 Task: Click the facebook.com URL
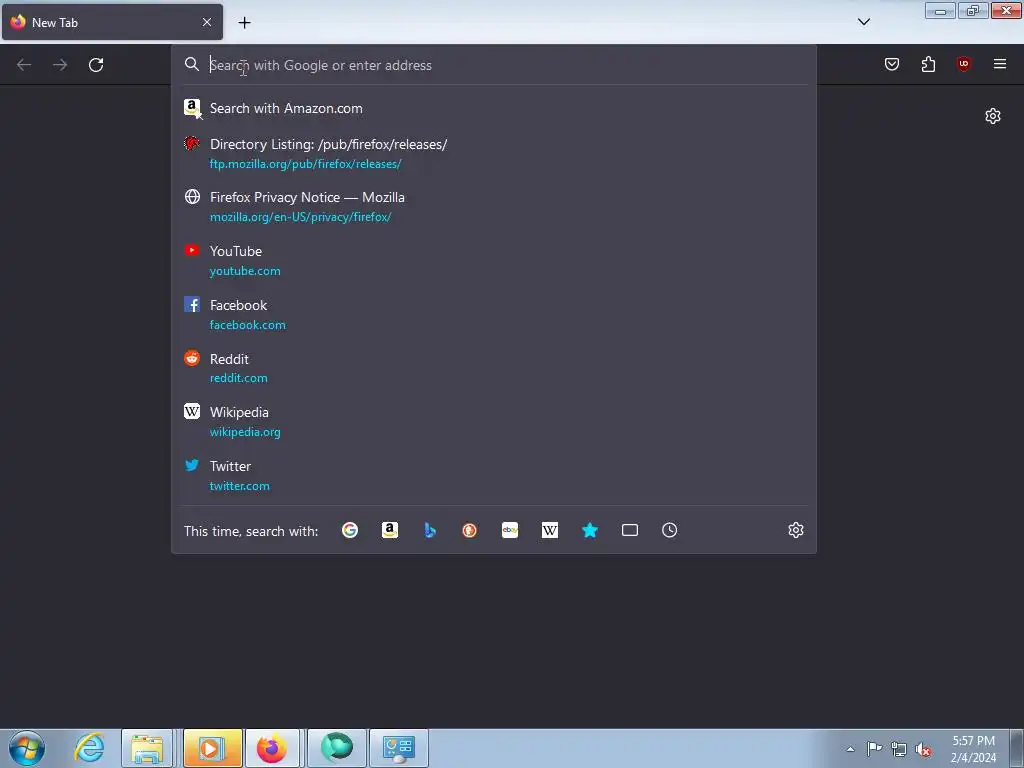[248, 325]
